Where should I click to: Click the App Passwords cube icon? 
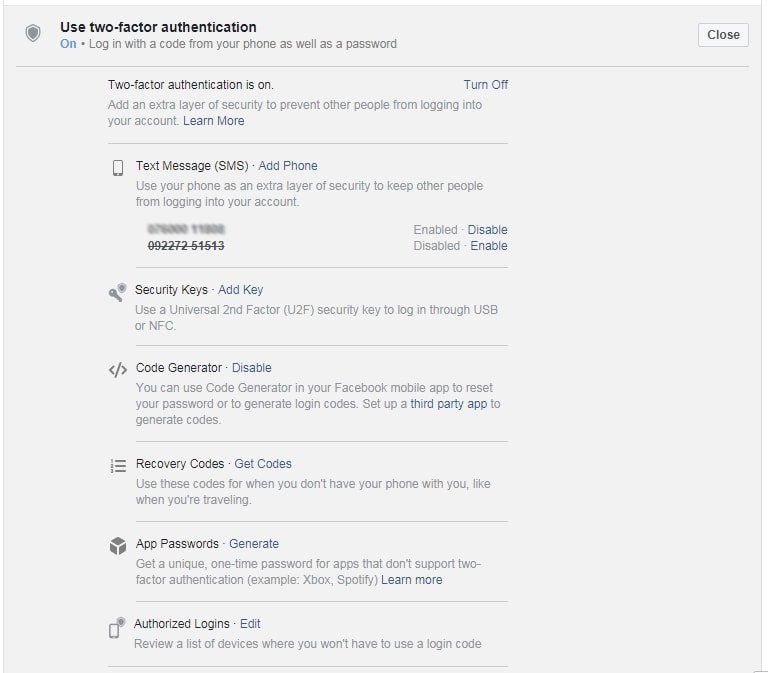118,546
